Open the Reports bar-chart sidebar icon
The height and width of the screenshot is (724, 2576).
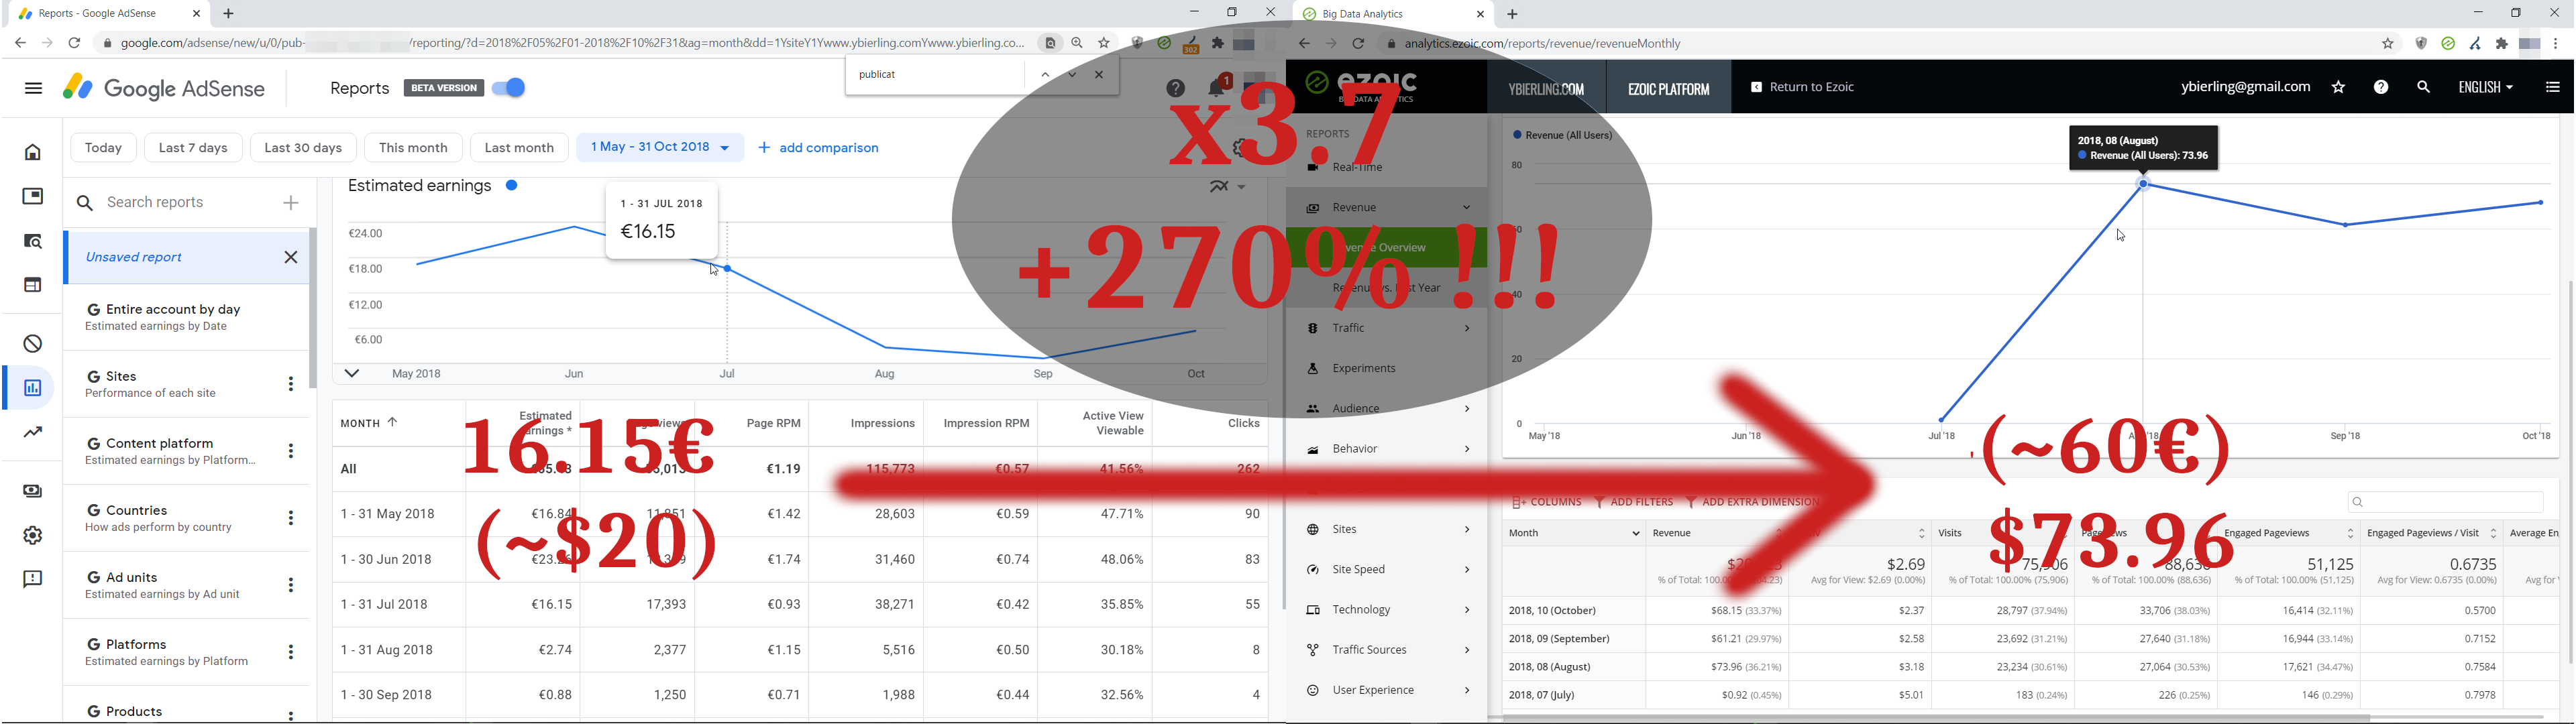[x=33, y=388]
